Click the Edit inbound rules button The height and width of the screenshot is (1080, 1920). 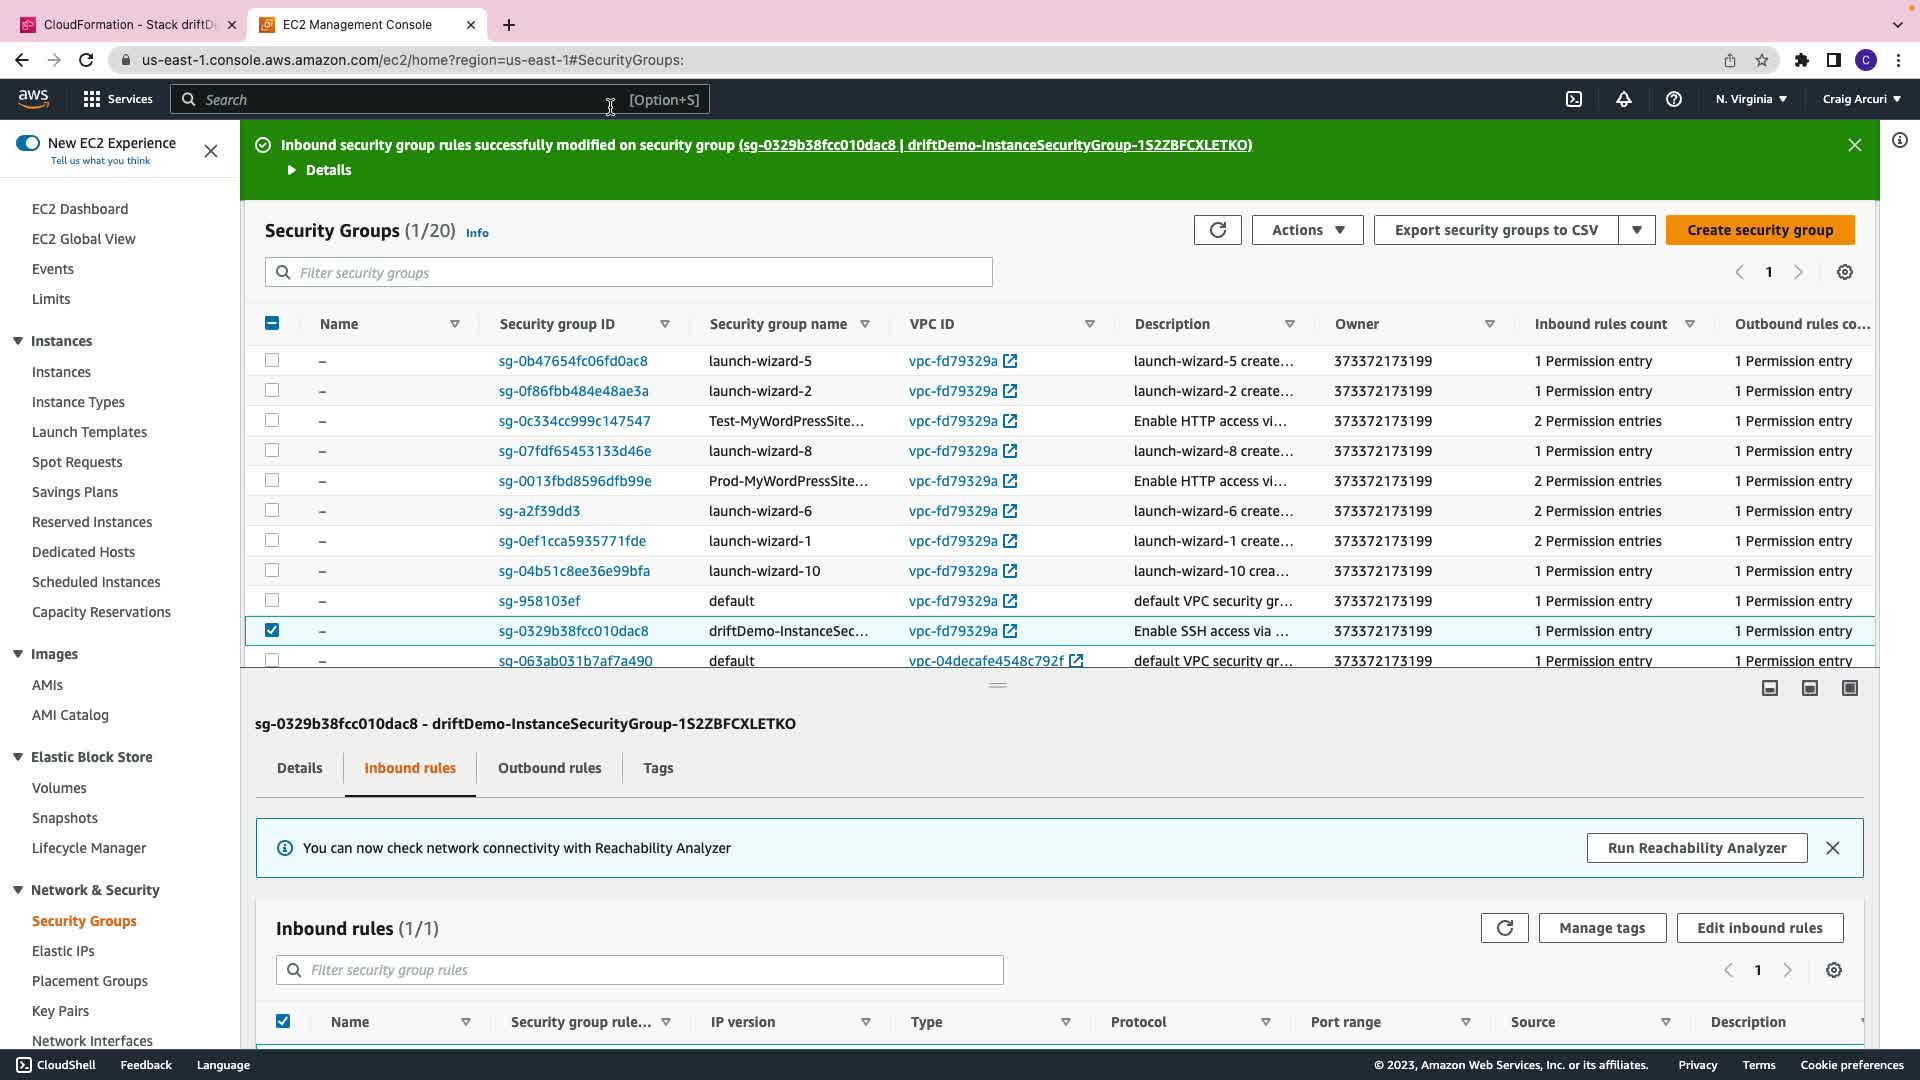1759,928
